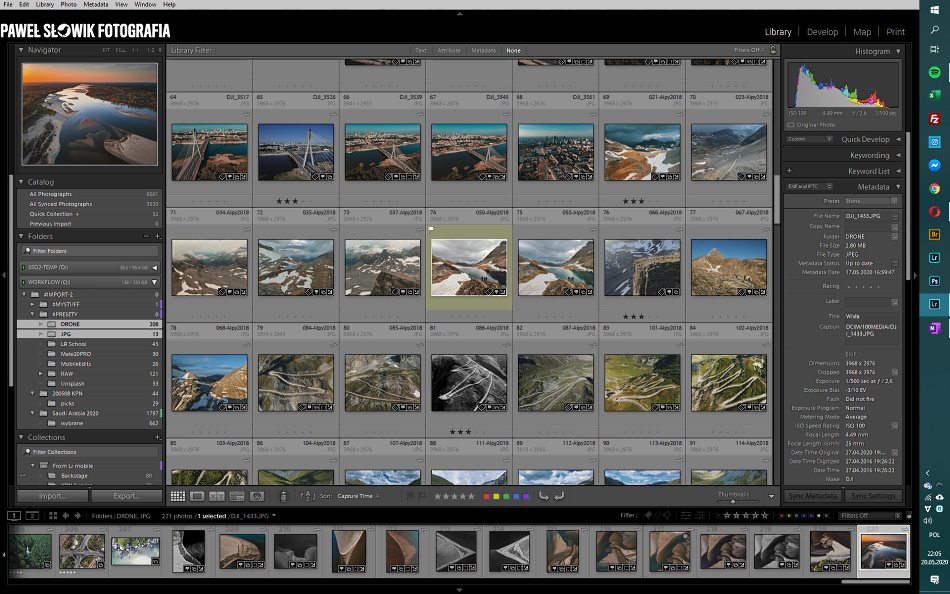This screenshot has height=594, width=950.
Task: Click second window display button 2
Action: (32, 516)
